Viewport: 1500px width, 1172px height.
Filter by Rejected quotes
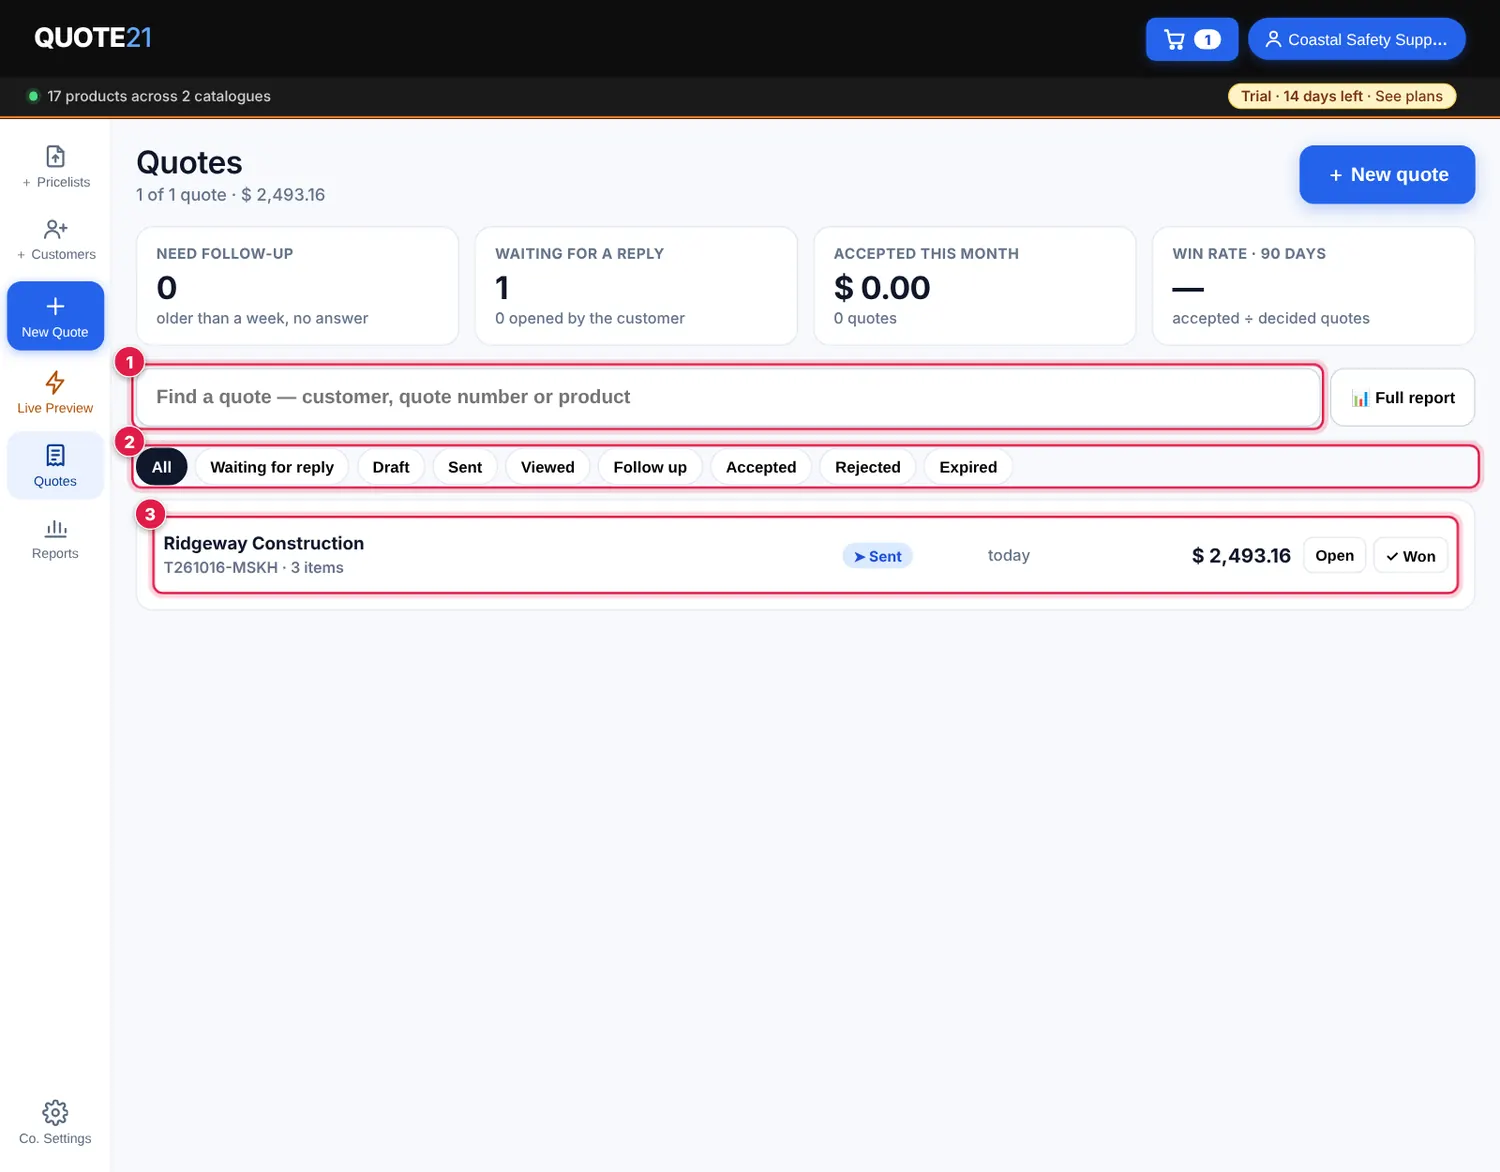point(868,467)
